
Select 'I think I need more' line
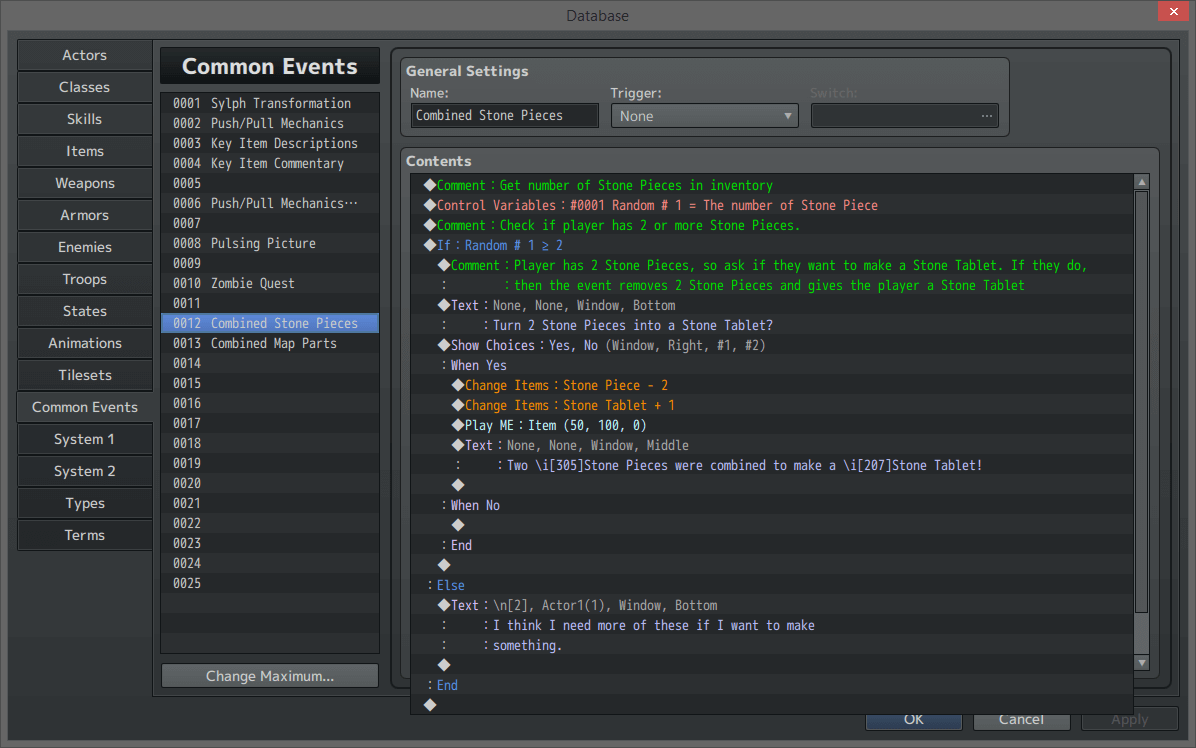point(772,625)
